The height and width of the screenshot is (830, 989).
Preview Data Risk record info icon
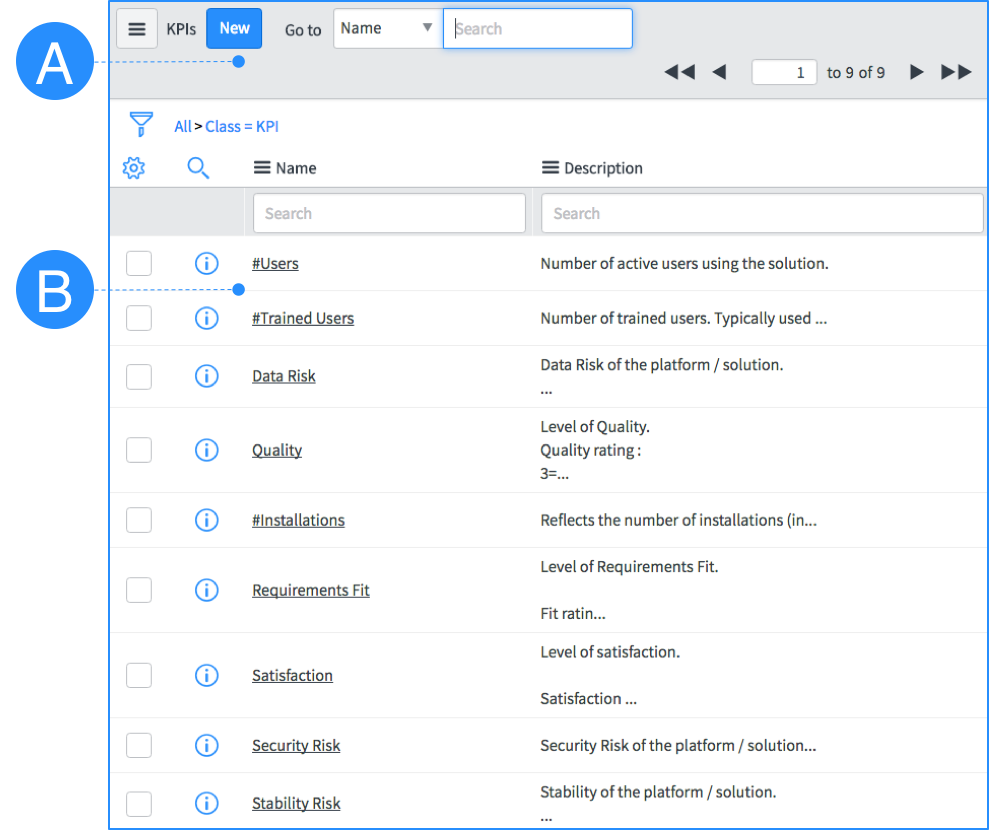pos(206,376)
